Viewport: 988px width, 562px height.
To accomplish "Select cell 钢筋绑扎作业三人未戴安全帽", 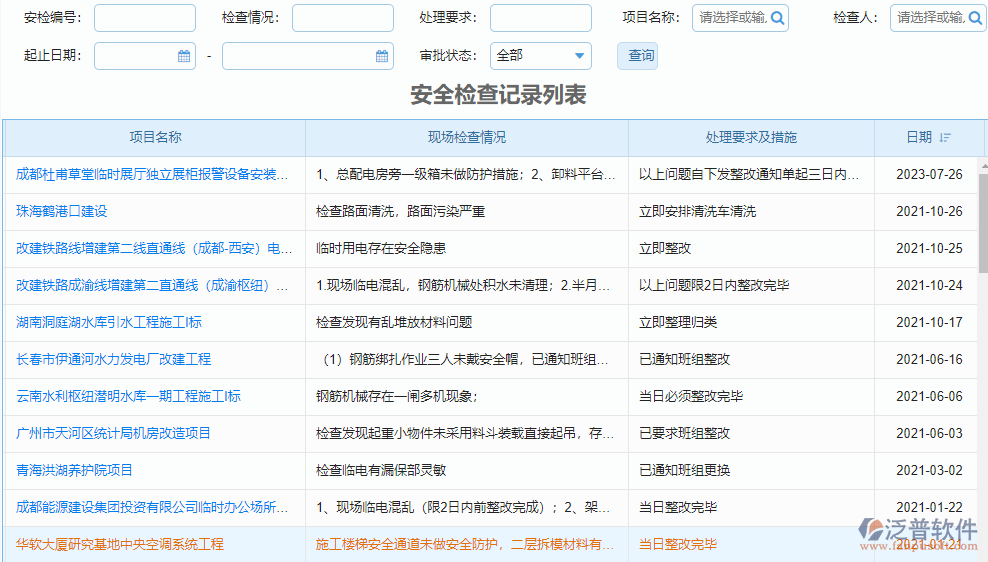I will tap(465, 359).
